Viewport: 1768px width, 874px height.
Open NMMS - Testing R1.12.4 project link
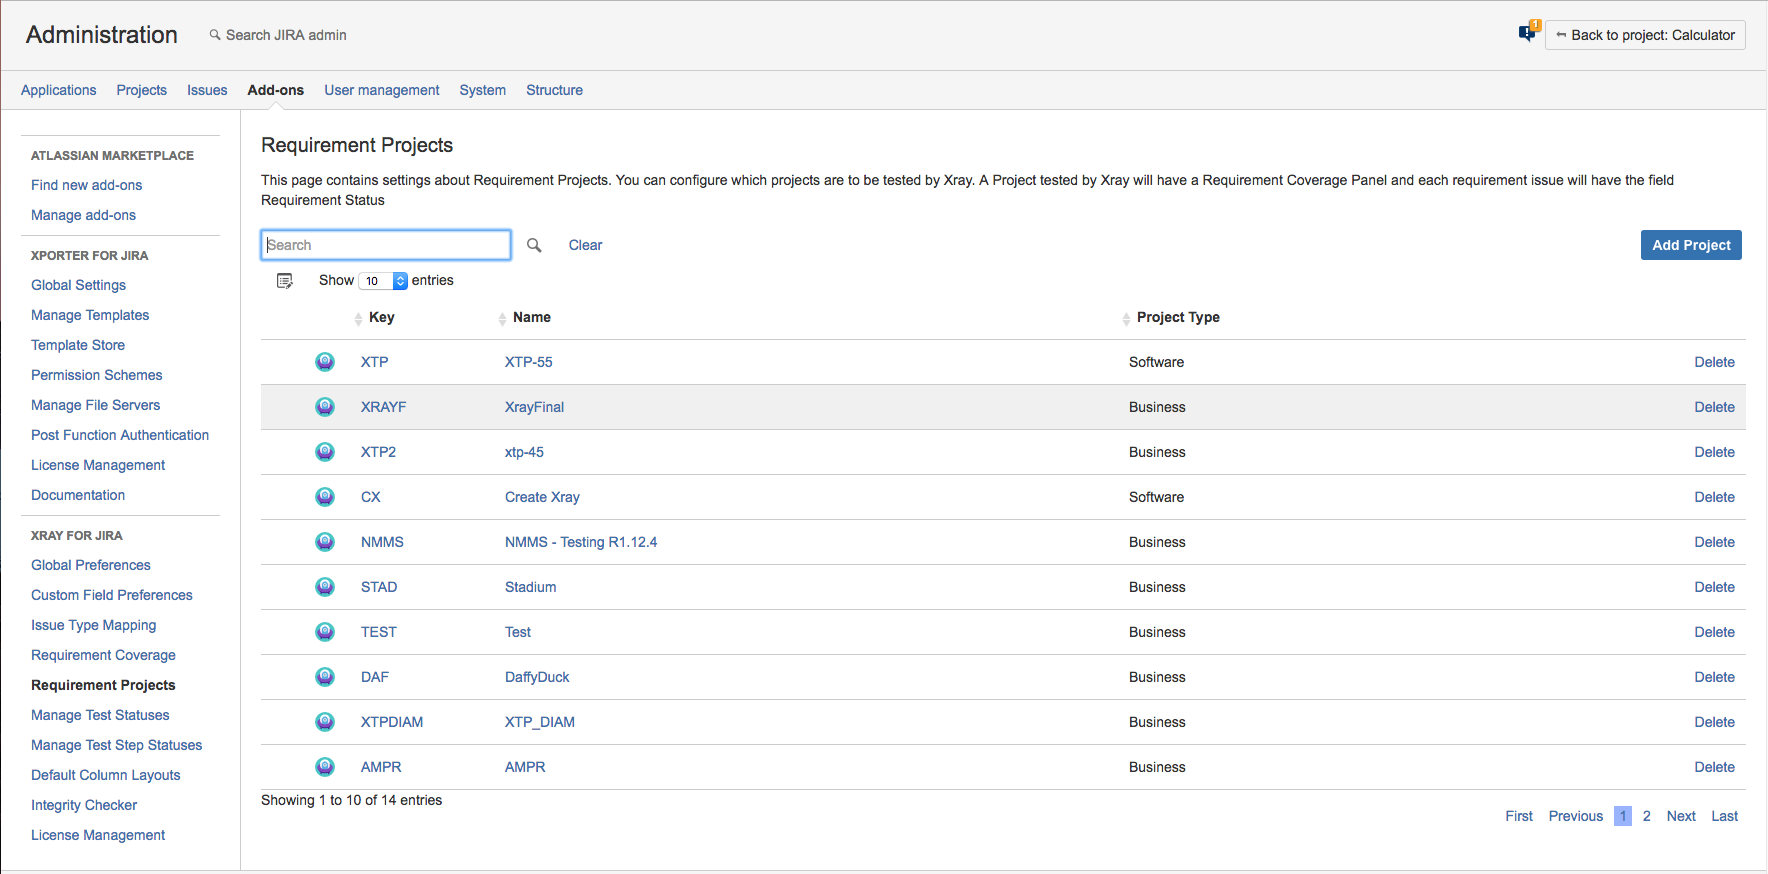(x=581, y=542)
